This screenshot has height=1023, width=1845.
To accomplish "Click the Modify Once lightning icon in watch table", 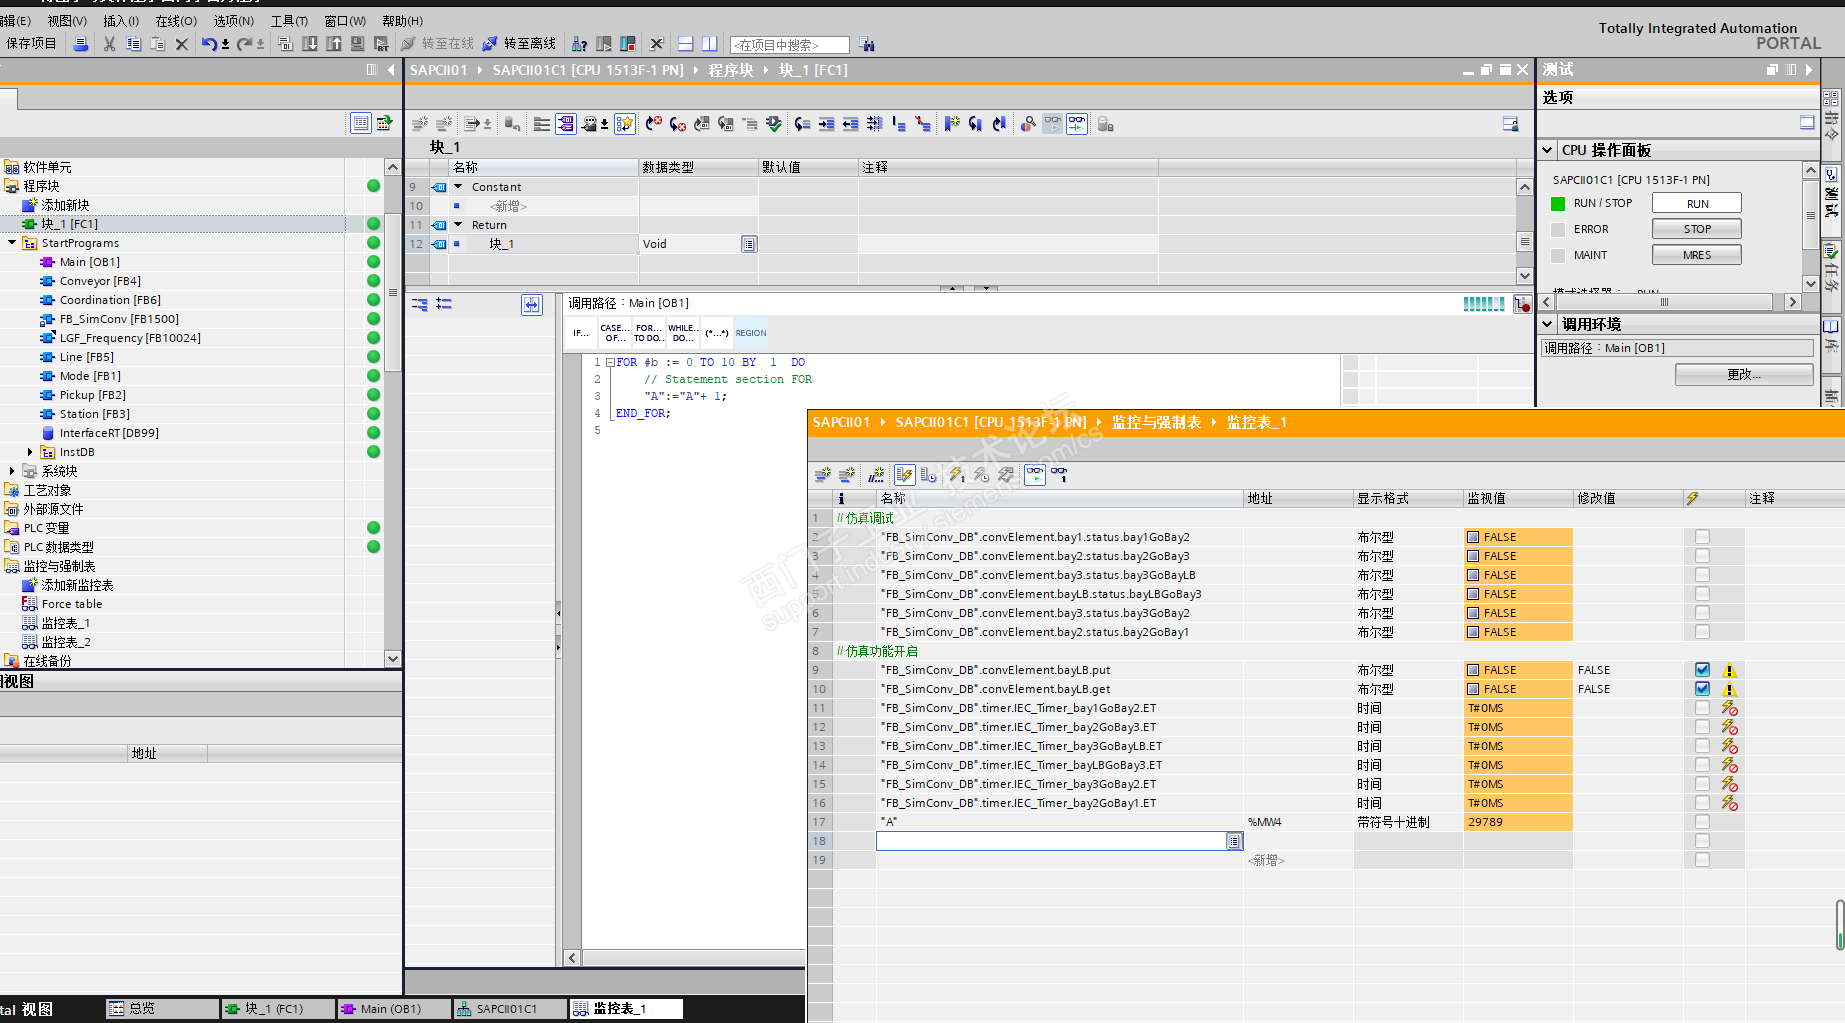I will click(x=956, y=475).
